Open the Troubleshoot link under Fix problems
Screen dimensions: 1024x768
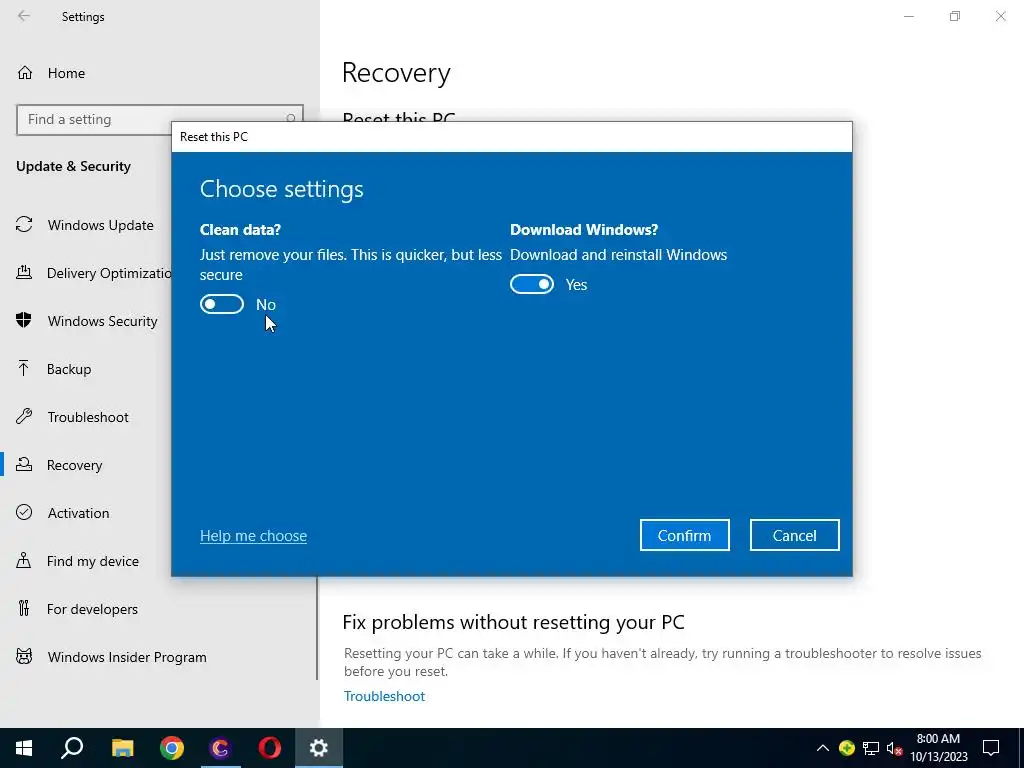[x=384, y=696]
